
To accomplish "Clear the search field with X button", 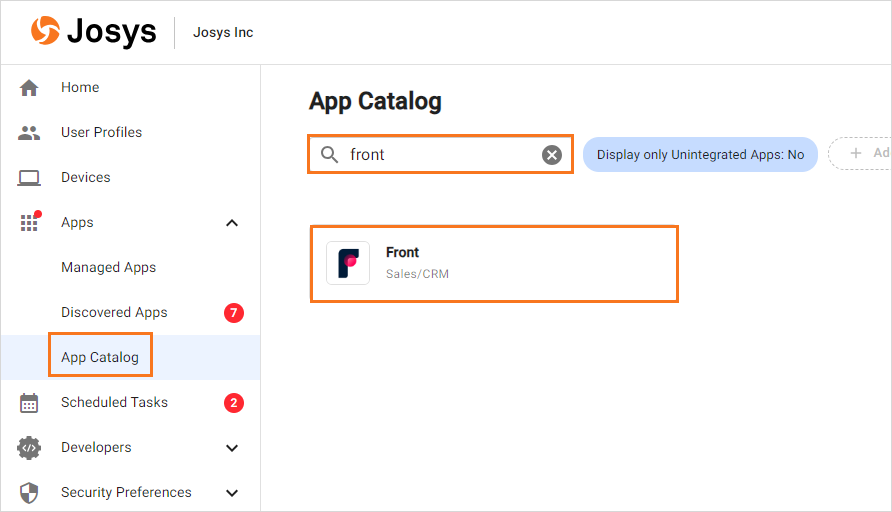I will click(x=552, y=155).
